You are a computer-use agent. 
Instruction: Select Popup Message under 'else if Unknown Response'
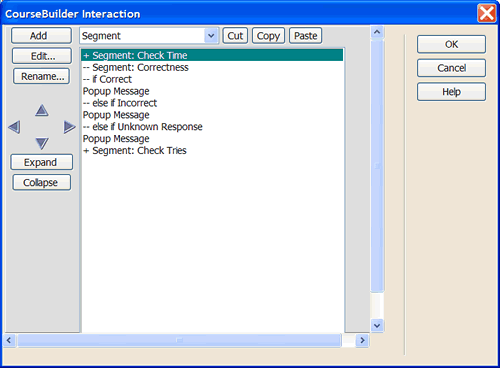212,139
